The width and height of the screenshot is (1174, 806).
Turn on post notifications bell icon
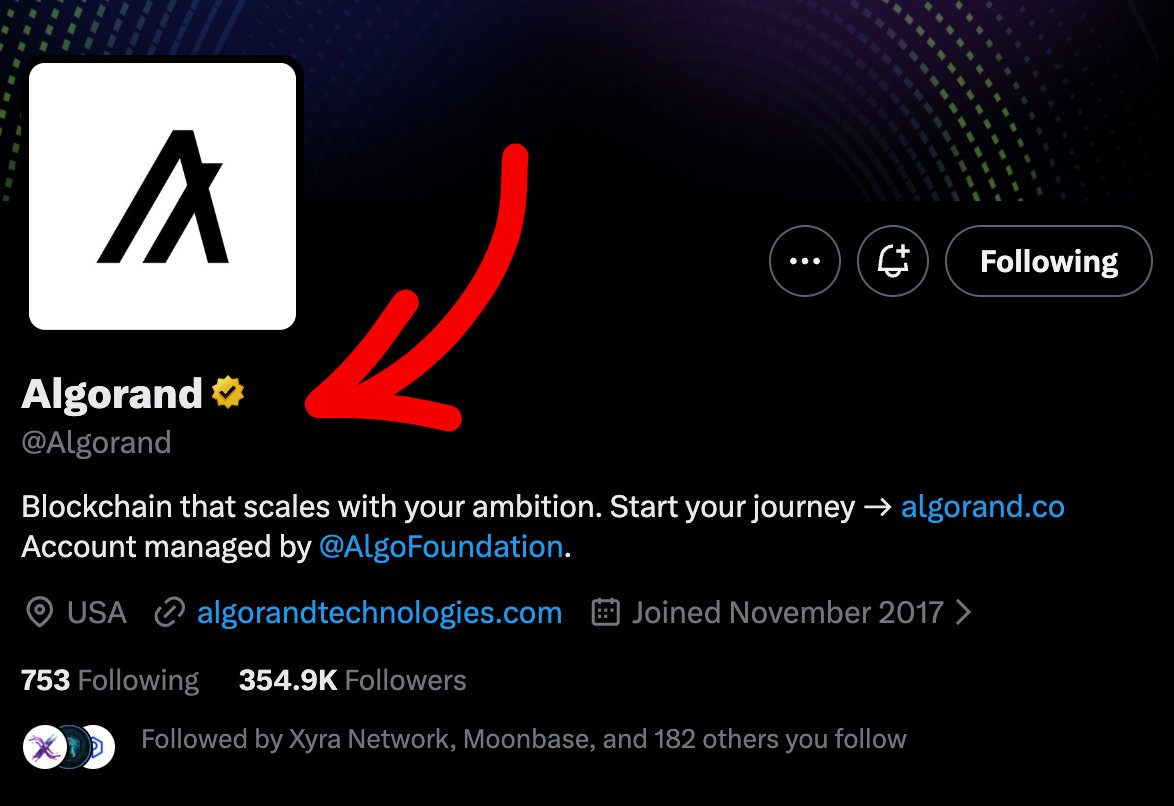(892, 261)
